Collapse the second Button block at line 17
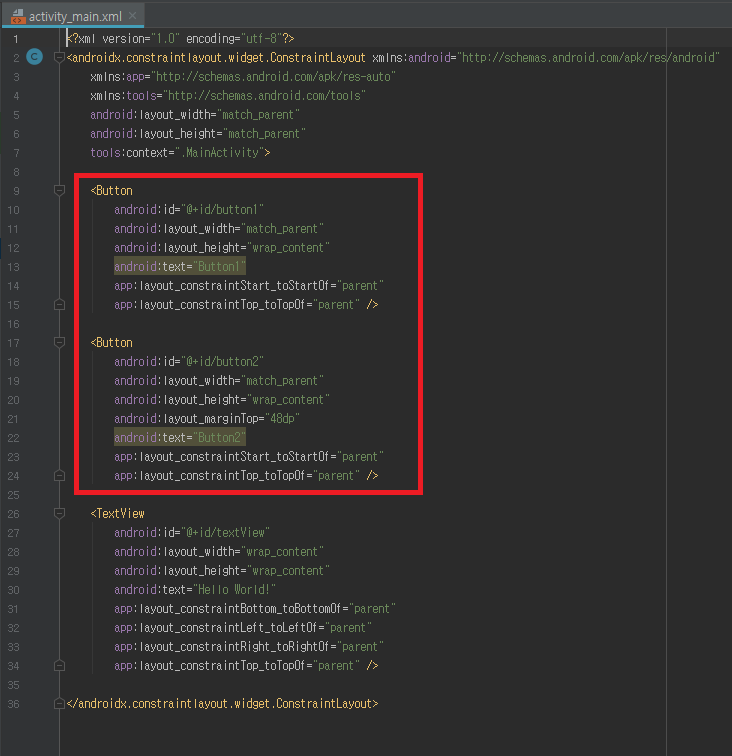732x756 pixels. (x=59, y=342)
